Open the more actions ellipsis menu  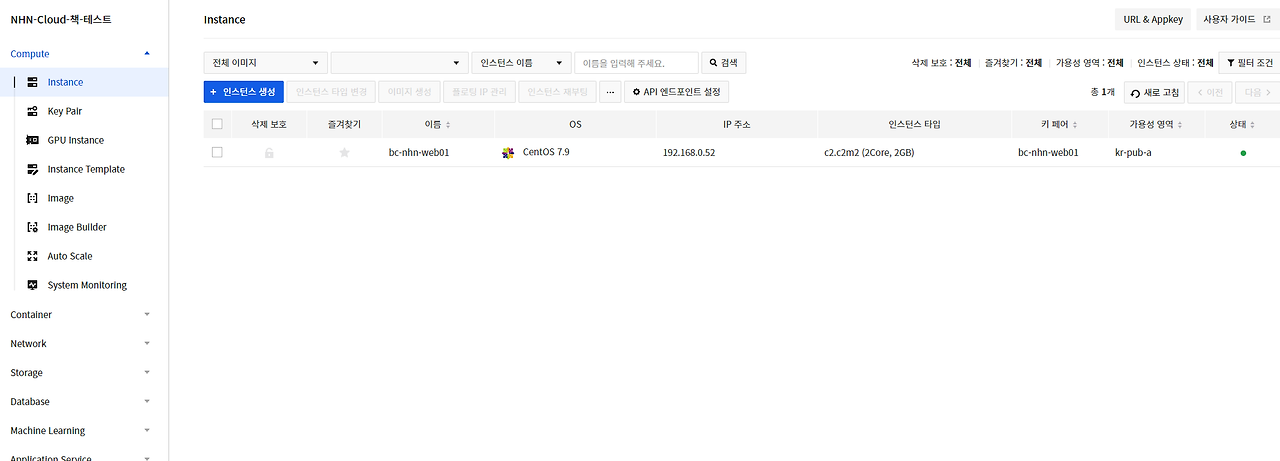point(610,92)
